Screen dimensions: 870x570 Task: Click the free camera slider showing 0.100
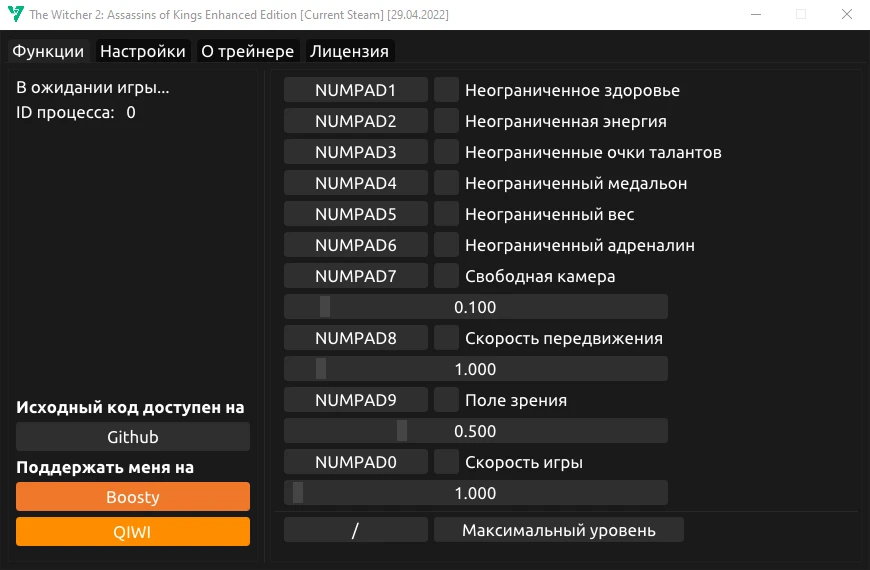pyautogui.click(x=476, y=307)
